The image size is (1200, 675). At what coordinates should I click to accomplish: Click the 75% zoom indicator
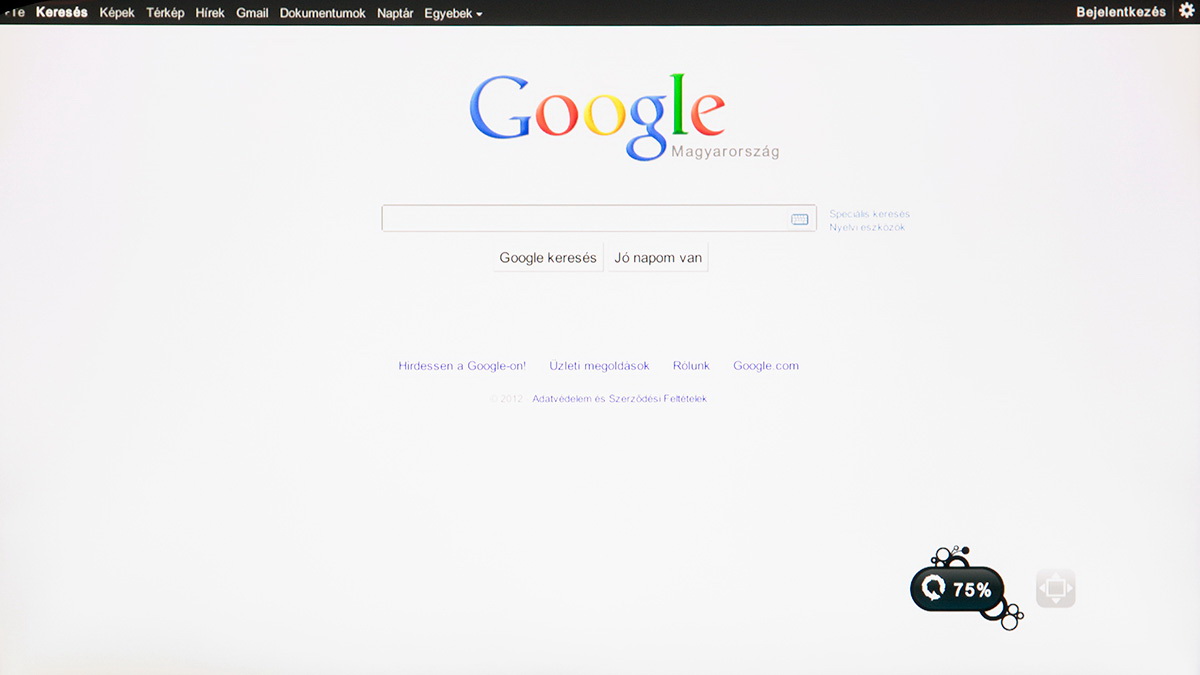click(x=959, y=589)
